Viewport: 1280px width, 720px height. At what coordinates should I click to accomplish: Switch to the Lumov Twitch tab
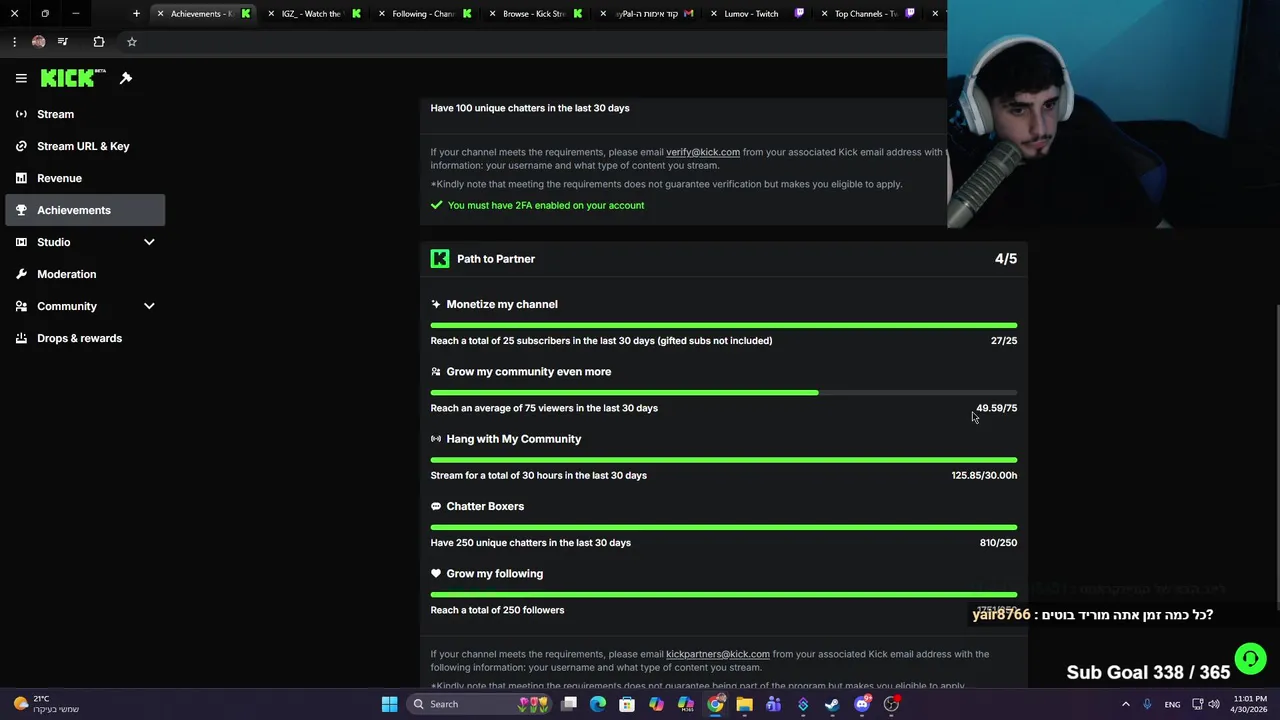point(756,14)
